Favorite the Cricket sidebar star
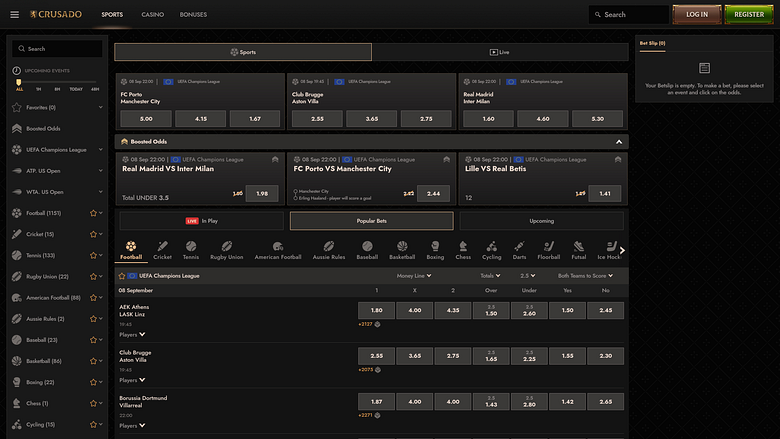This screenshot has height=439, width=780. point(93,234)
